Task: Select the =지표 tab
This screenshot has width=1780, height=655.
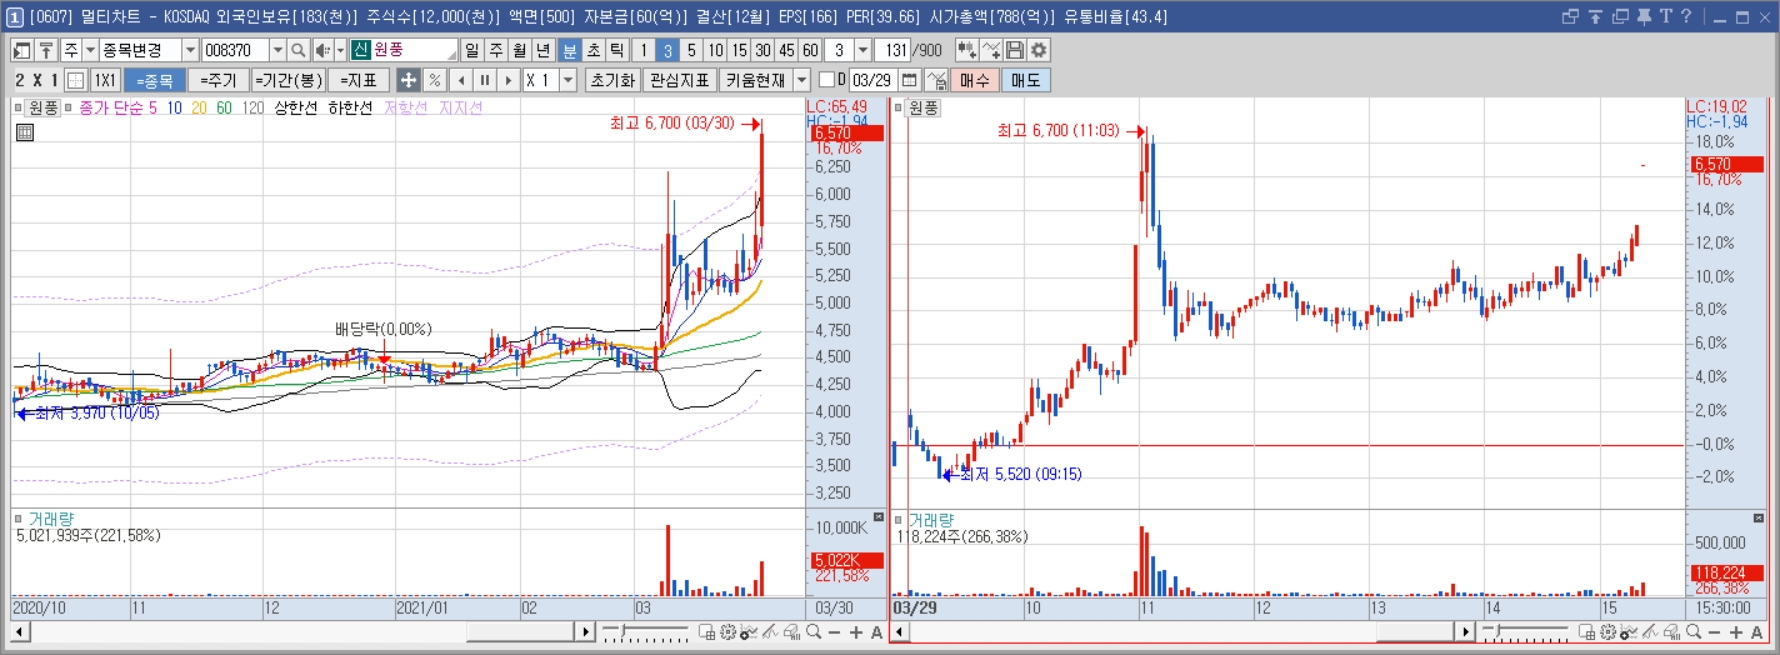Action: click(358, 80)
